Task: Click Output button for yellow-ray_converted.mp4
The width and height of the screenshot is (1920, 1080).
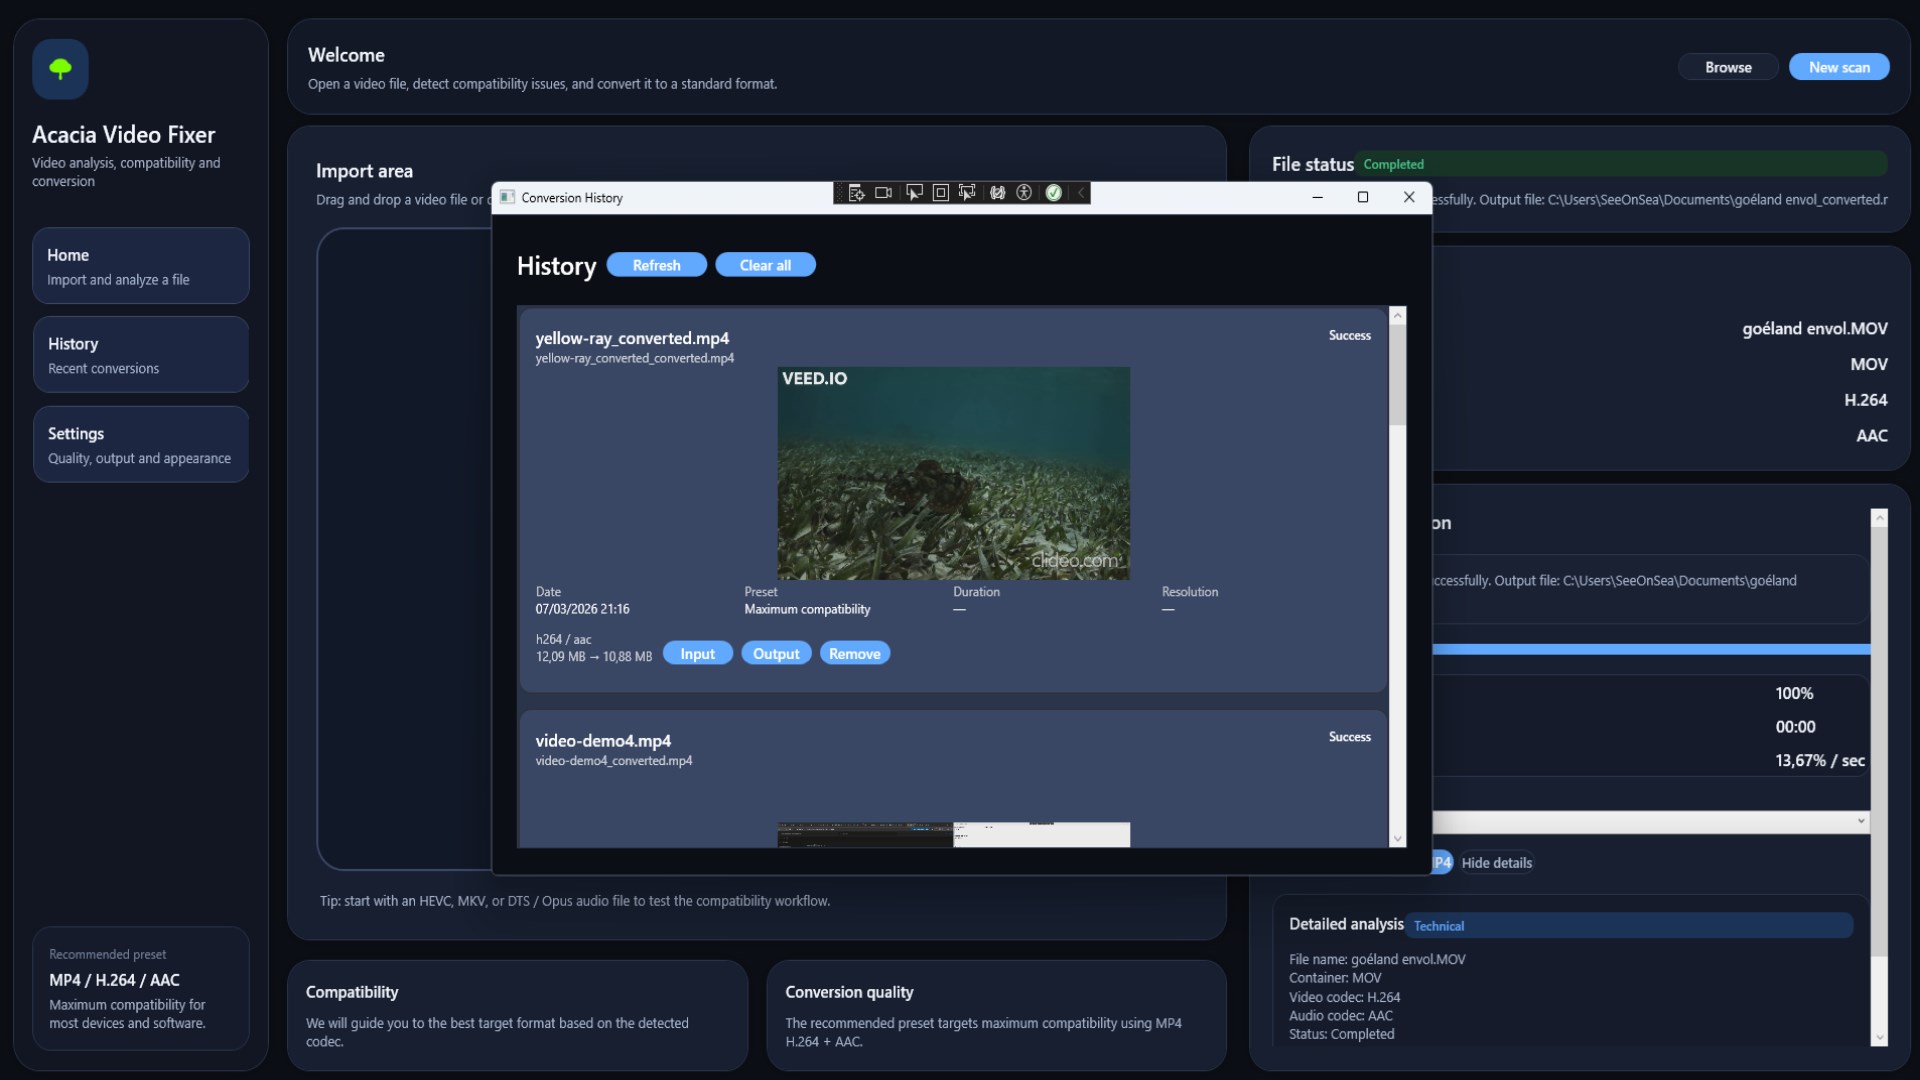Action: tap(776, 654)
